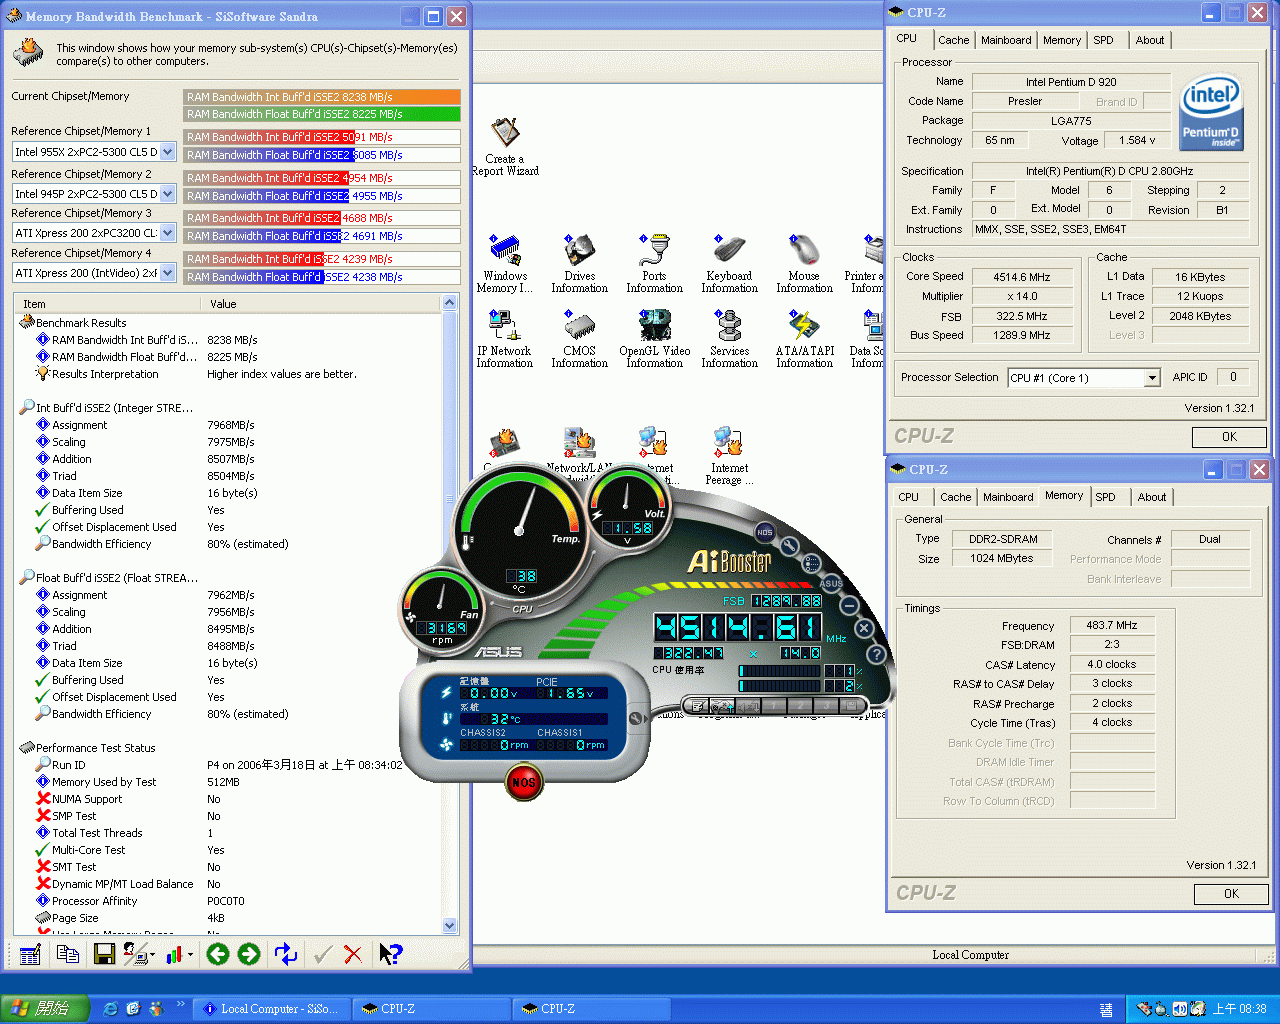Click OK in the upper CPU-Z window
This screenshot has height=1024, width=1280.
click(x=1229, y=437)
